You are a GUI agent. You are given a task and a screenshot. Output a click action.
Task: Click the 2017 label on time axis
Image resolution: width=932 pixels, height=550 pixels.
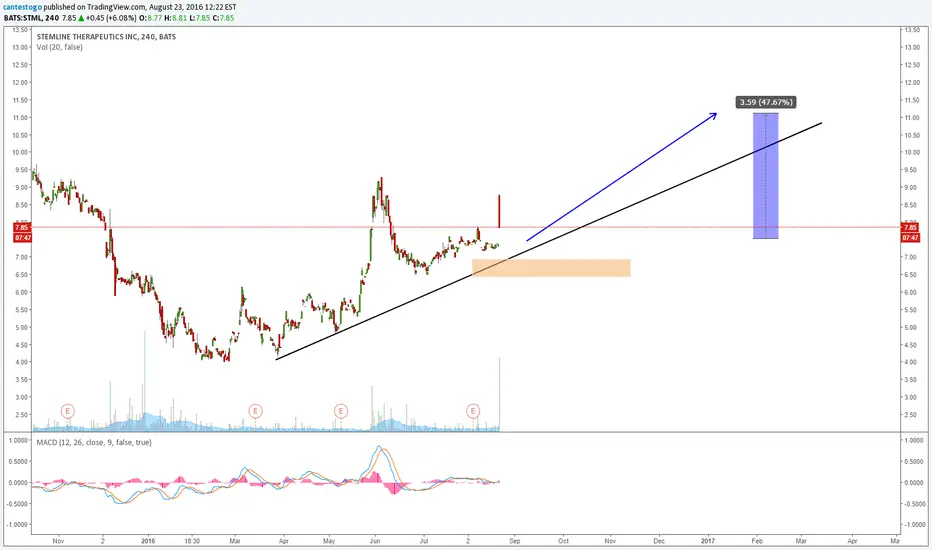707,541
